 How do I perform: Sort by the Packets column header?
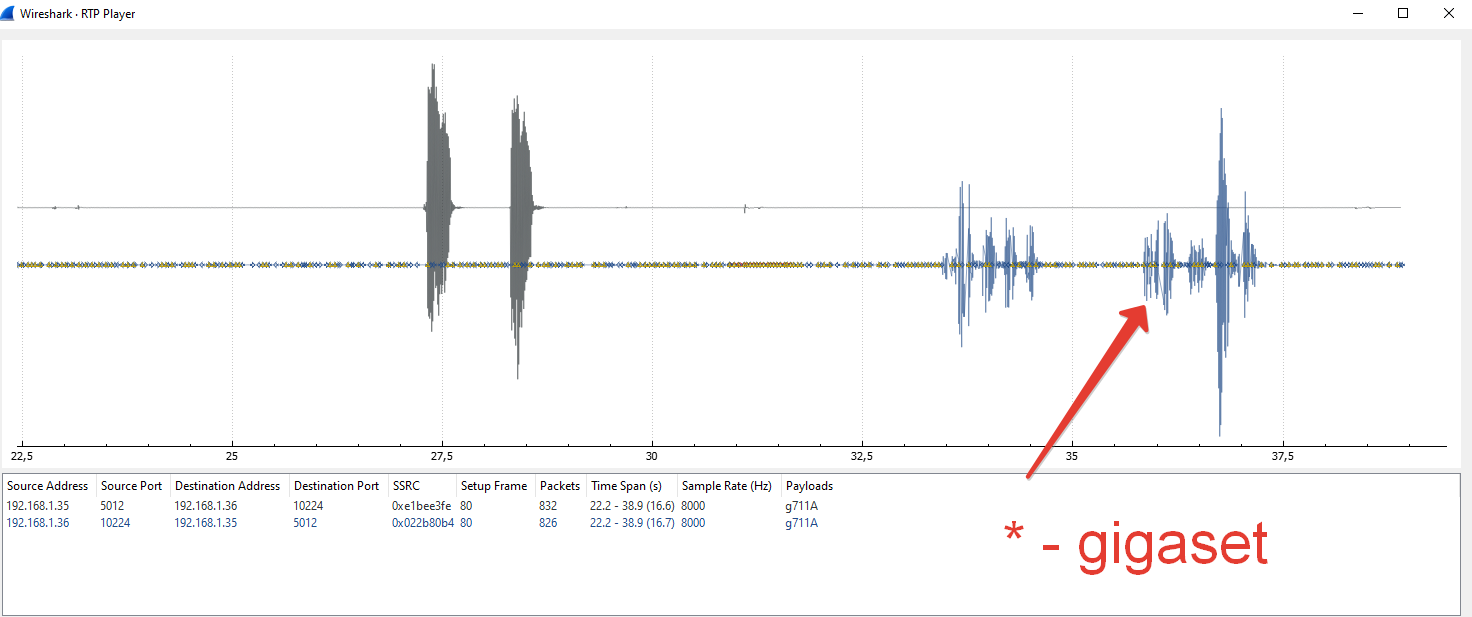click(559, 486)
